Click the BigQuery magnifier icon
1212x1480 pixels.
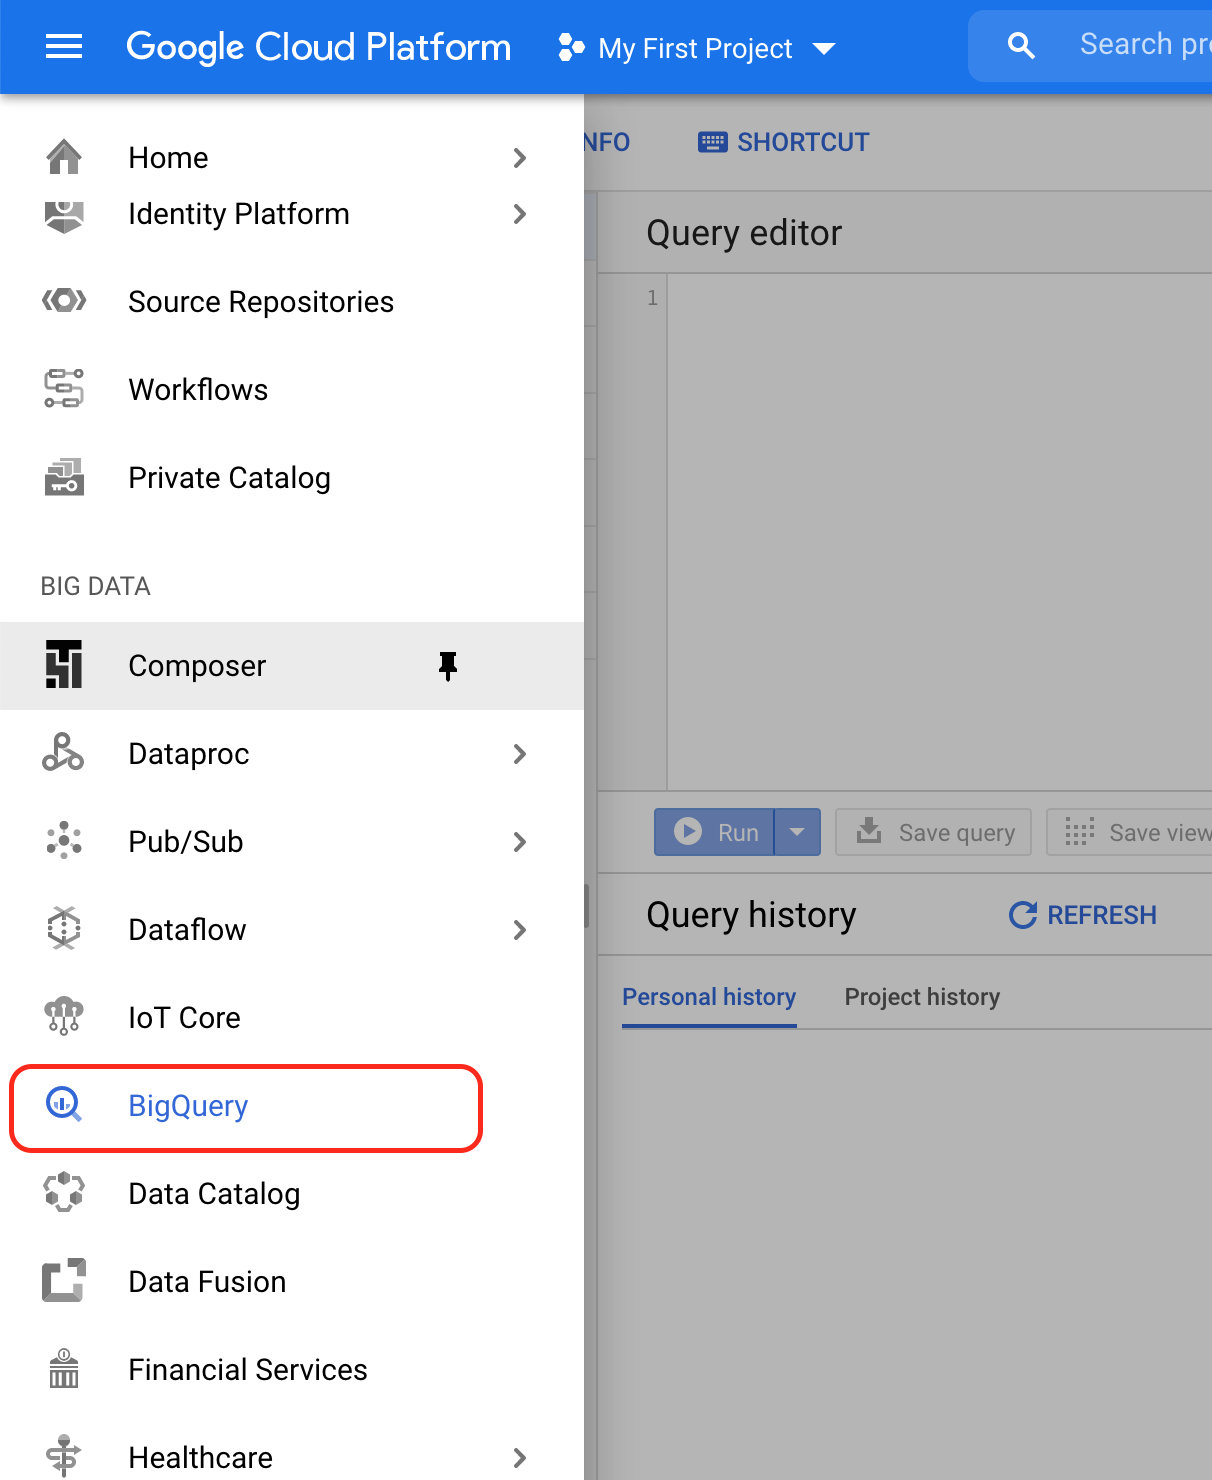[64, 1105]
